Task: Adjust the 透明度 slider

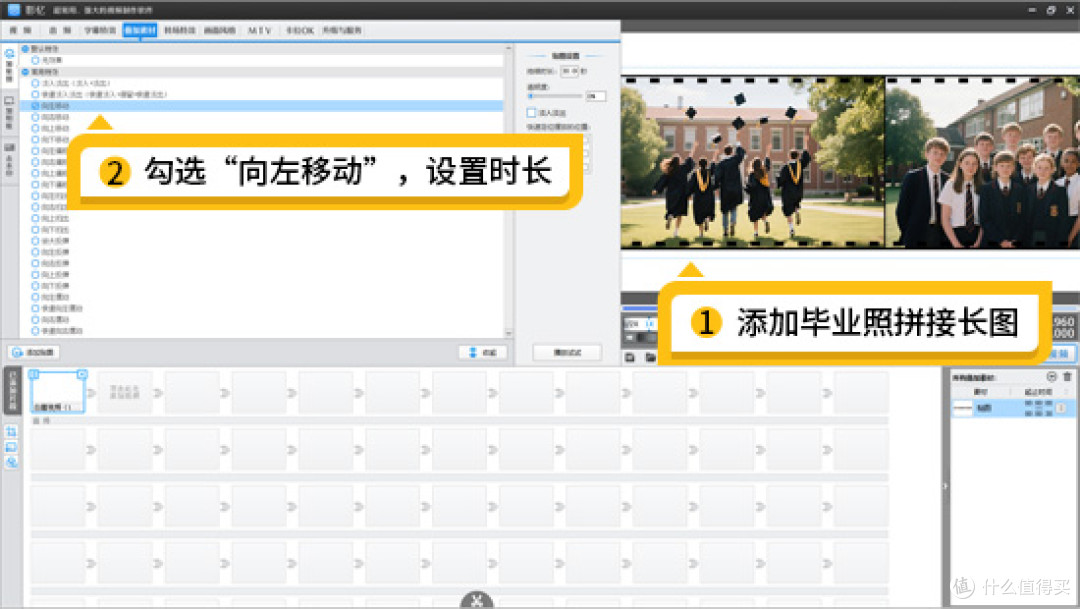Action: click(555, 96)
